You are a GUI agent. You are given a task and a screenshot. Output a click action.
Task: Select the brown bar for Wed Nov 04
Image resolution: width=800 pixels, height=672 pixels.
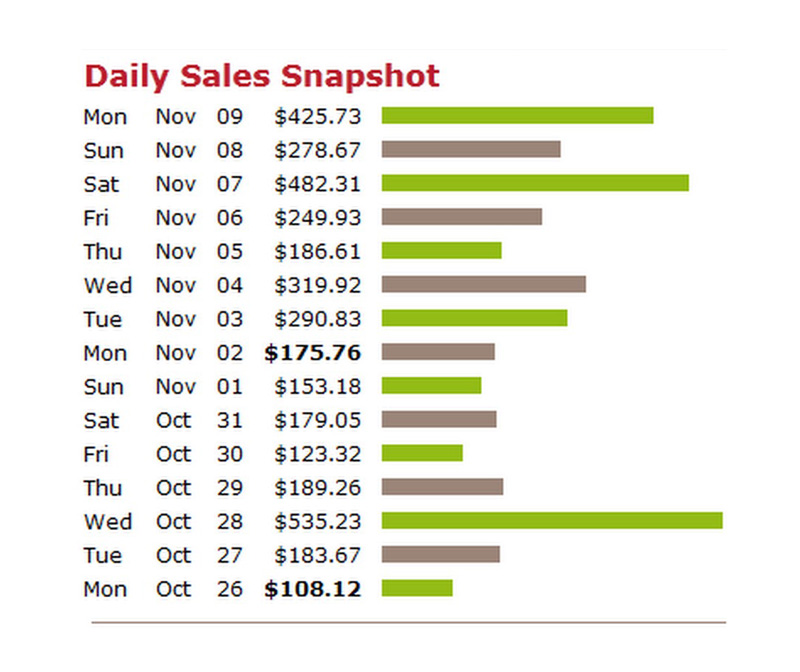click(x=484, y=285)
